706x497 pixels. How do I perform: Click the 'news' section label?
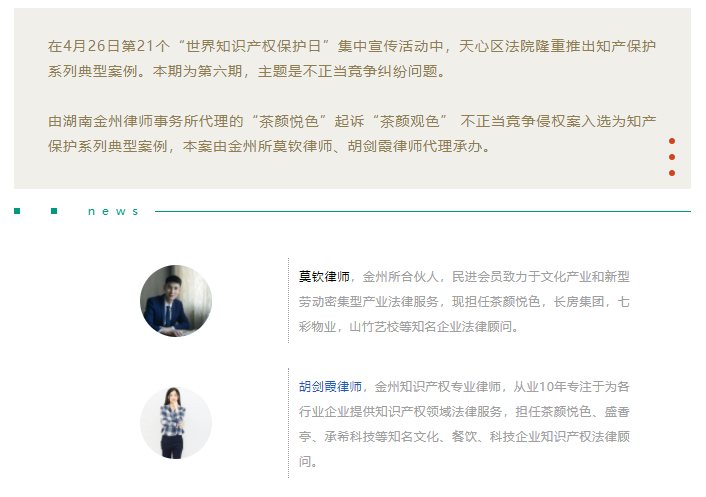[113, 211]
